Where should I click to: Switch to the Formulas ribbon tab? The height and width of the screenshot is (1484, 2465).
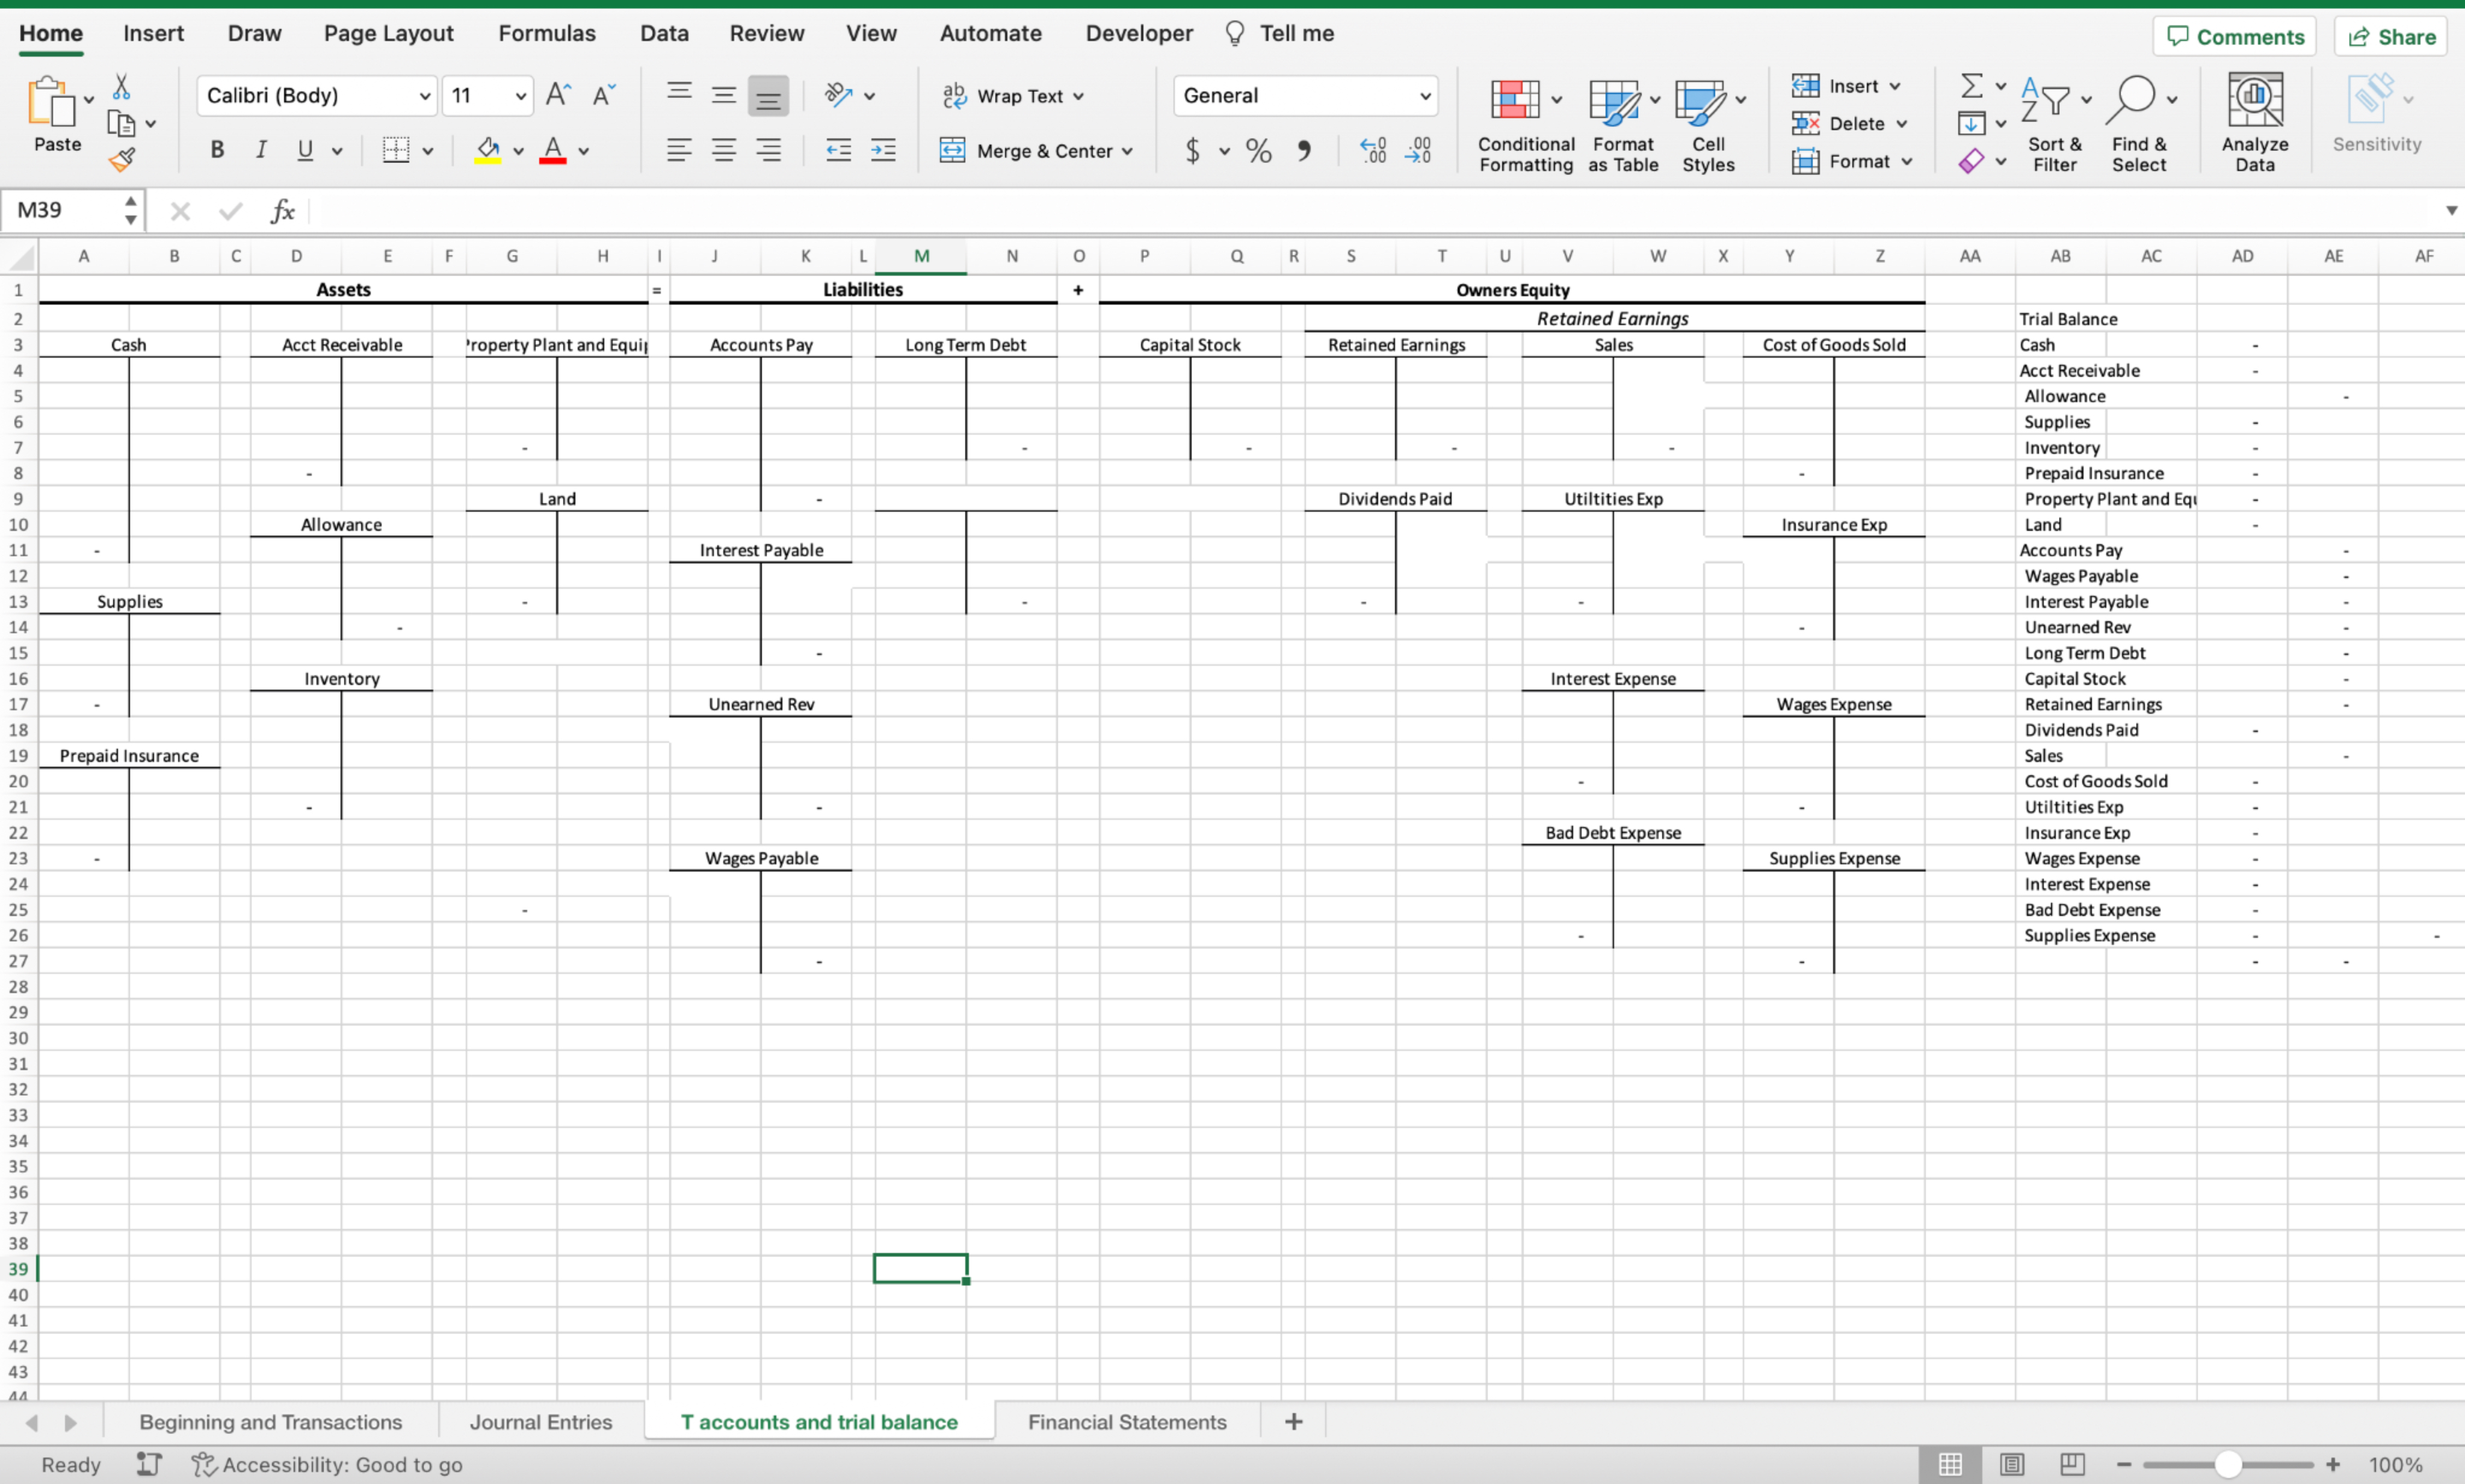click(547, 33)
